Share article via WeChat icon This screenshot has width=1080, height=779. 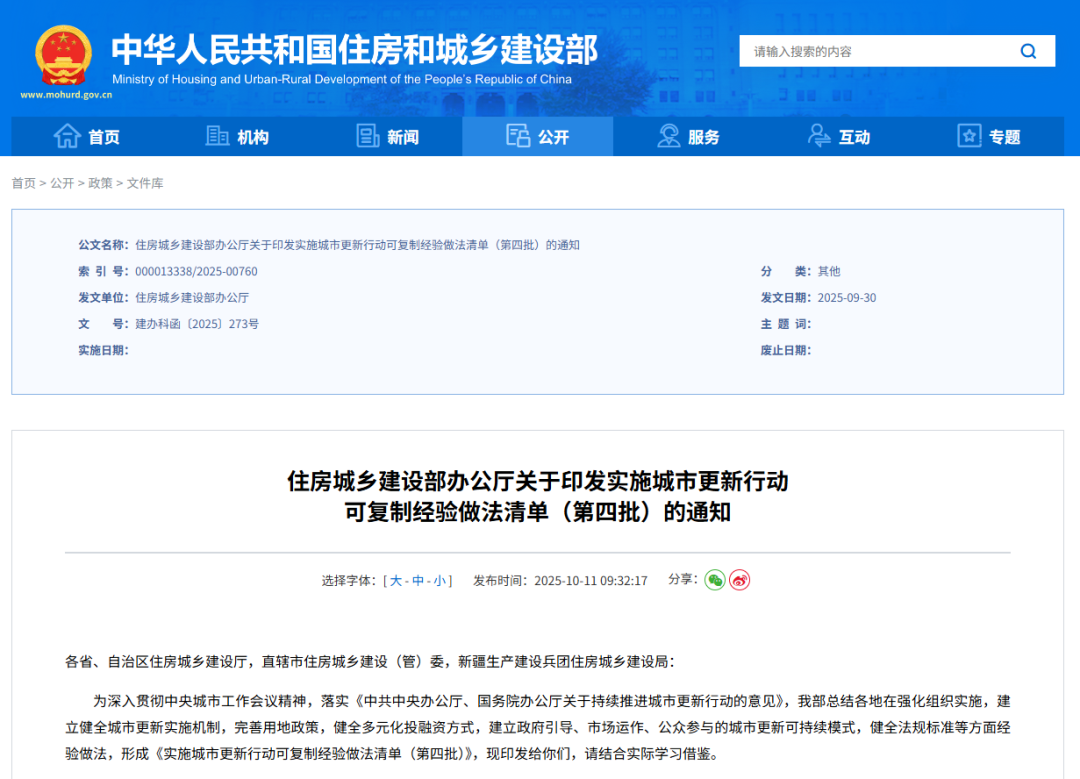point(714,580)
